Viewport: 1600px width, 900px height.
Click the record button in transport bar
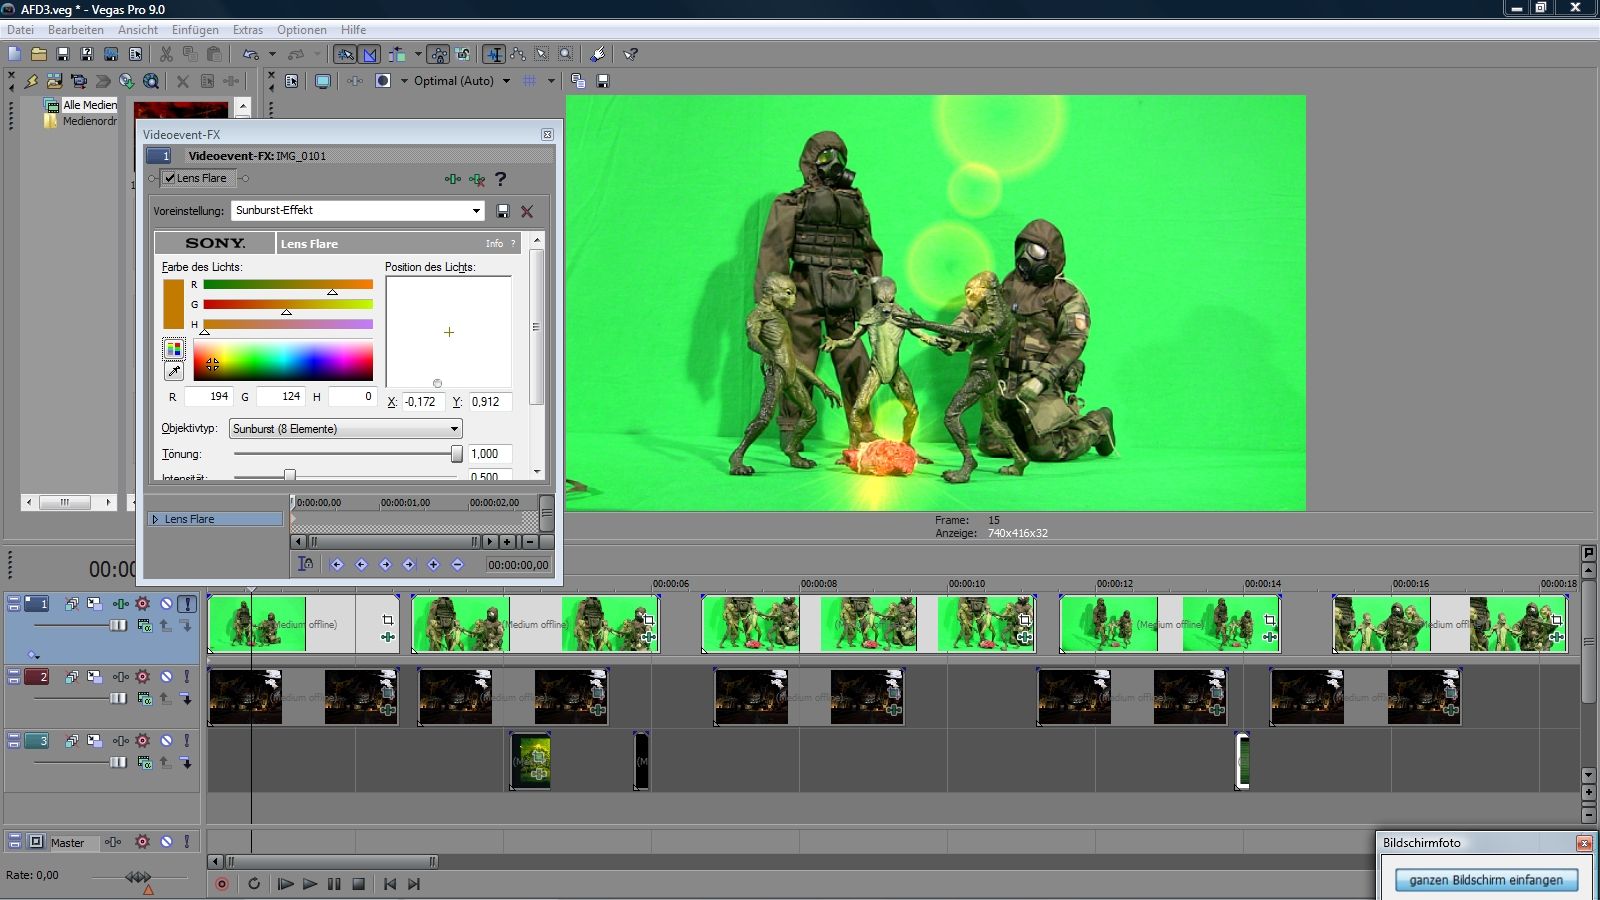pos(222,884)
